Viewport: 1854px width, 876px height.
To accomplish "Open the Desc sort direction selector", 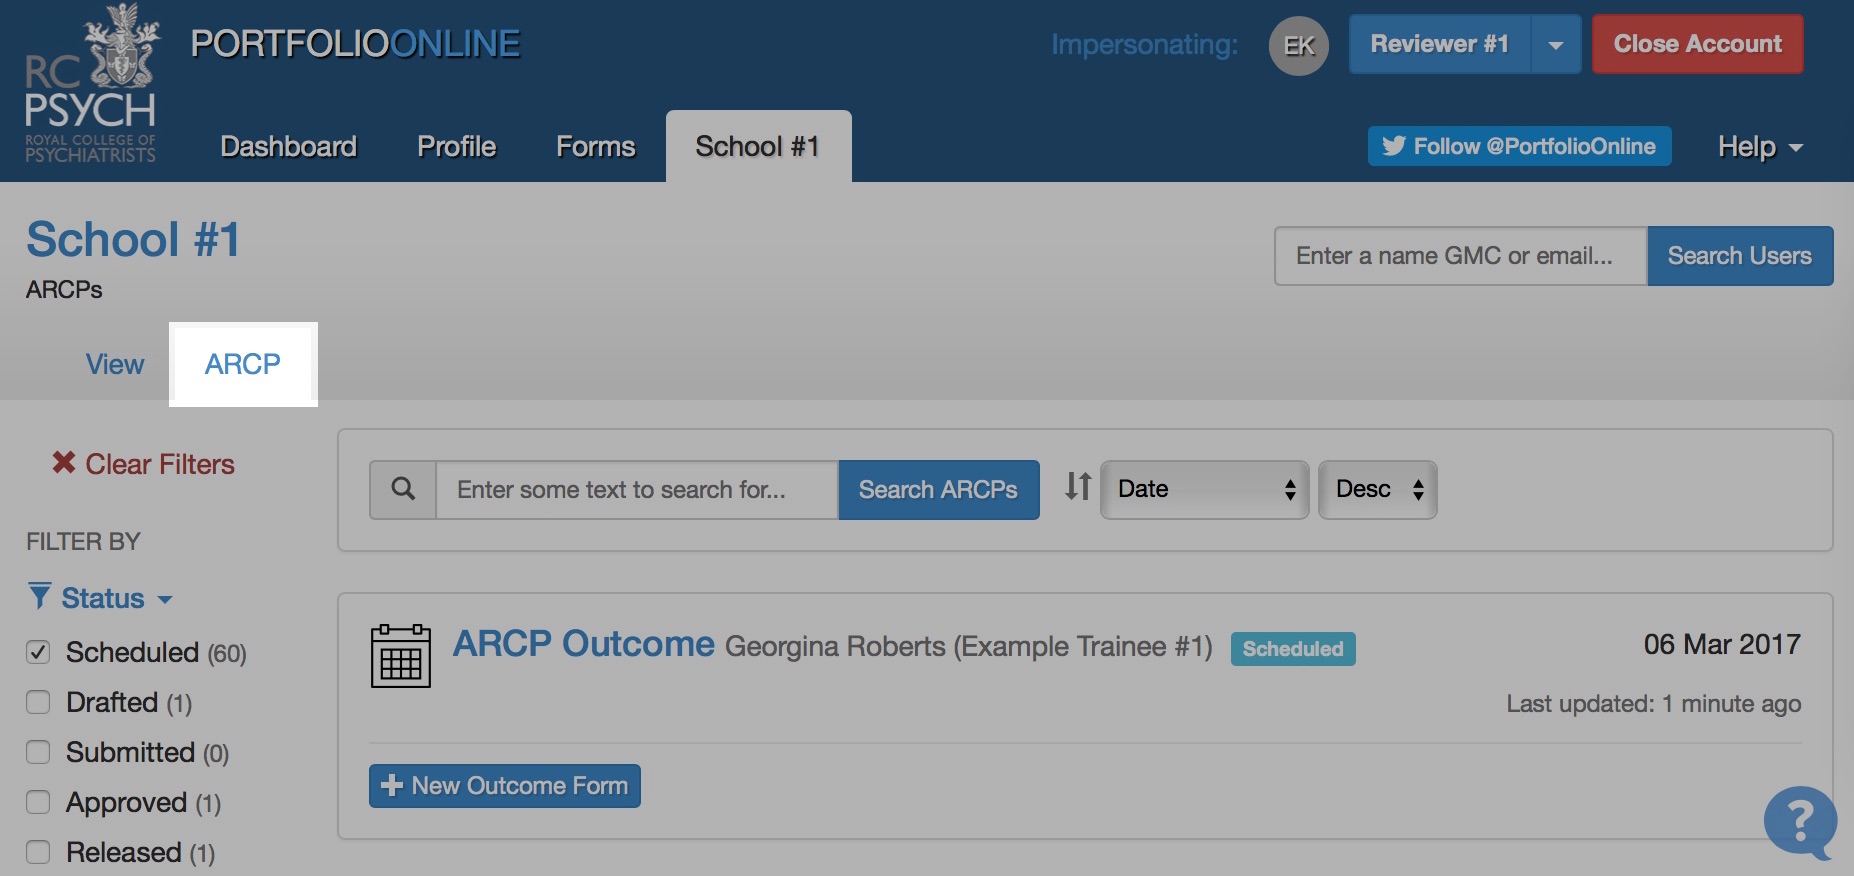I will (1377, 489).
